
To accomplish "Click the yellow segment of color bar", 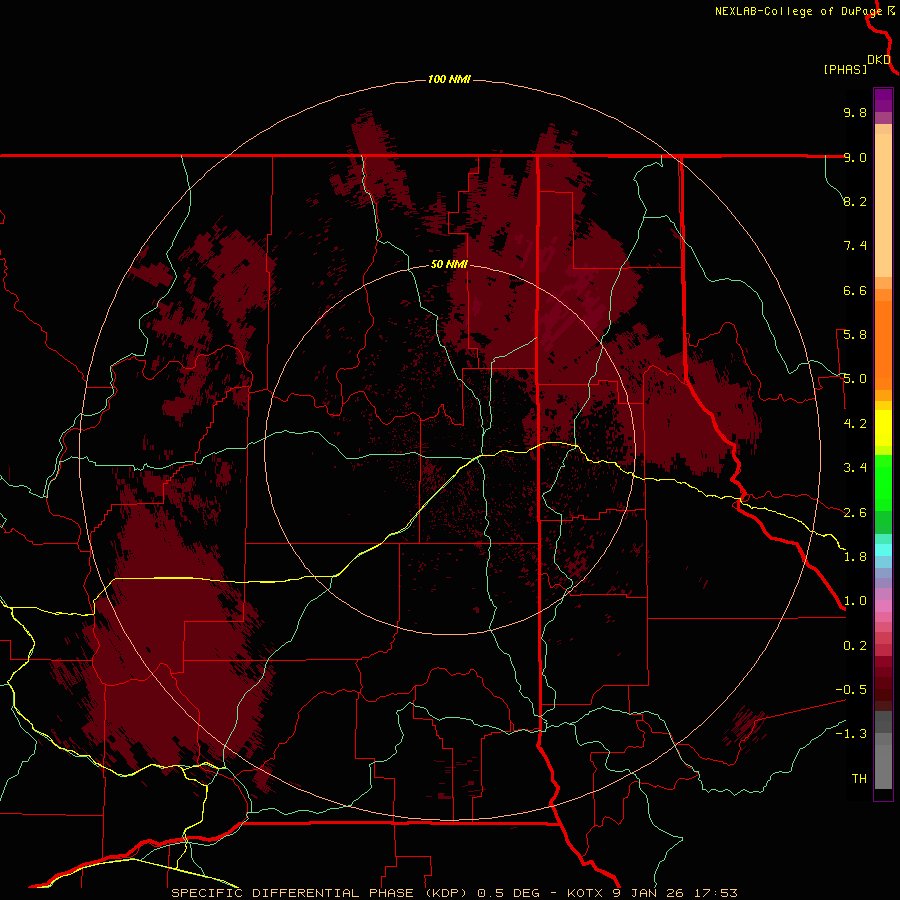I will pos(883,428).
